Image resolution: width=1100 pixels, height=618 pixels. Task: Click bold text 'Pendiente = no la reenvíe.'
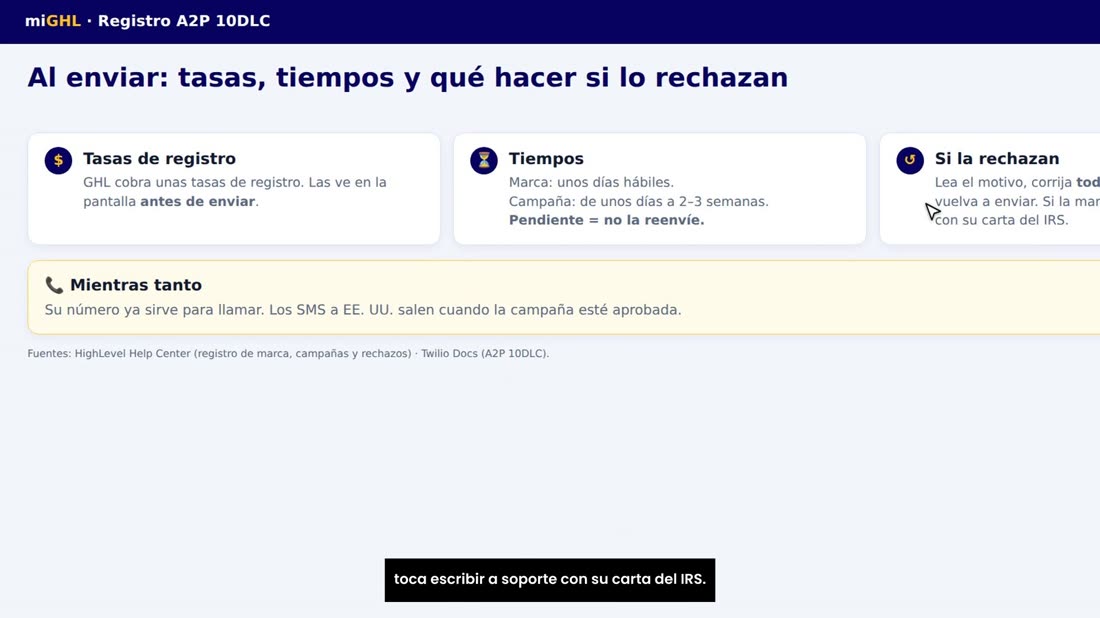pyautogui.click(x=606, y=220)
